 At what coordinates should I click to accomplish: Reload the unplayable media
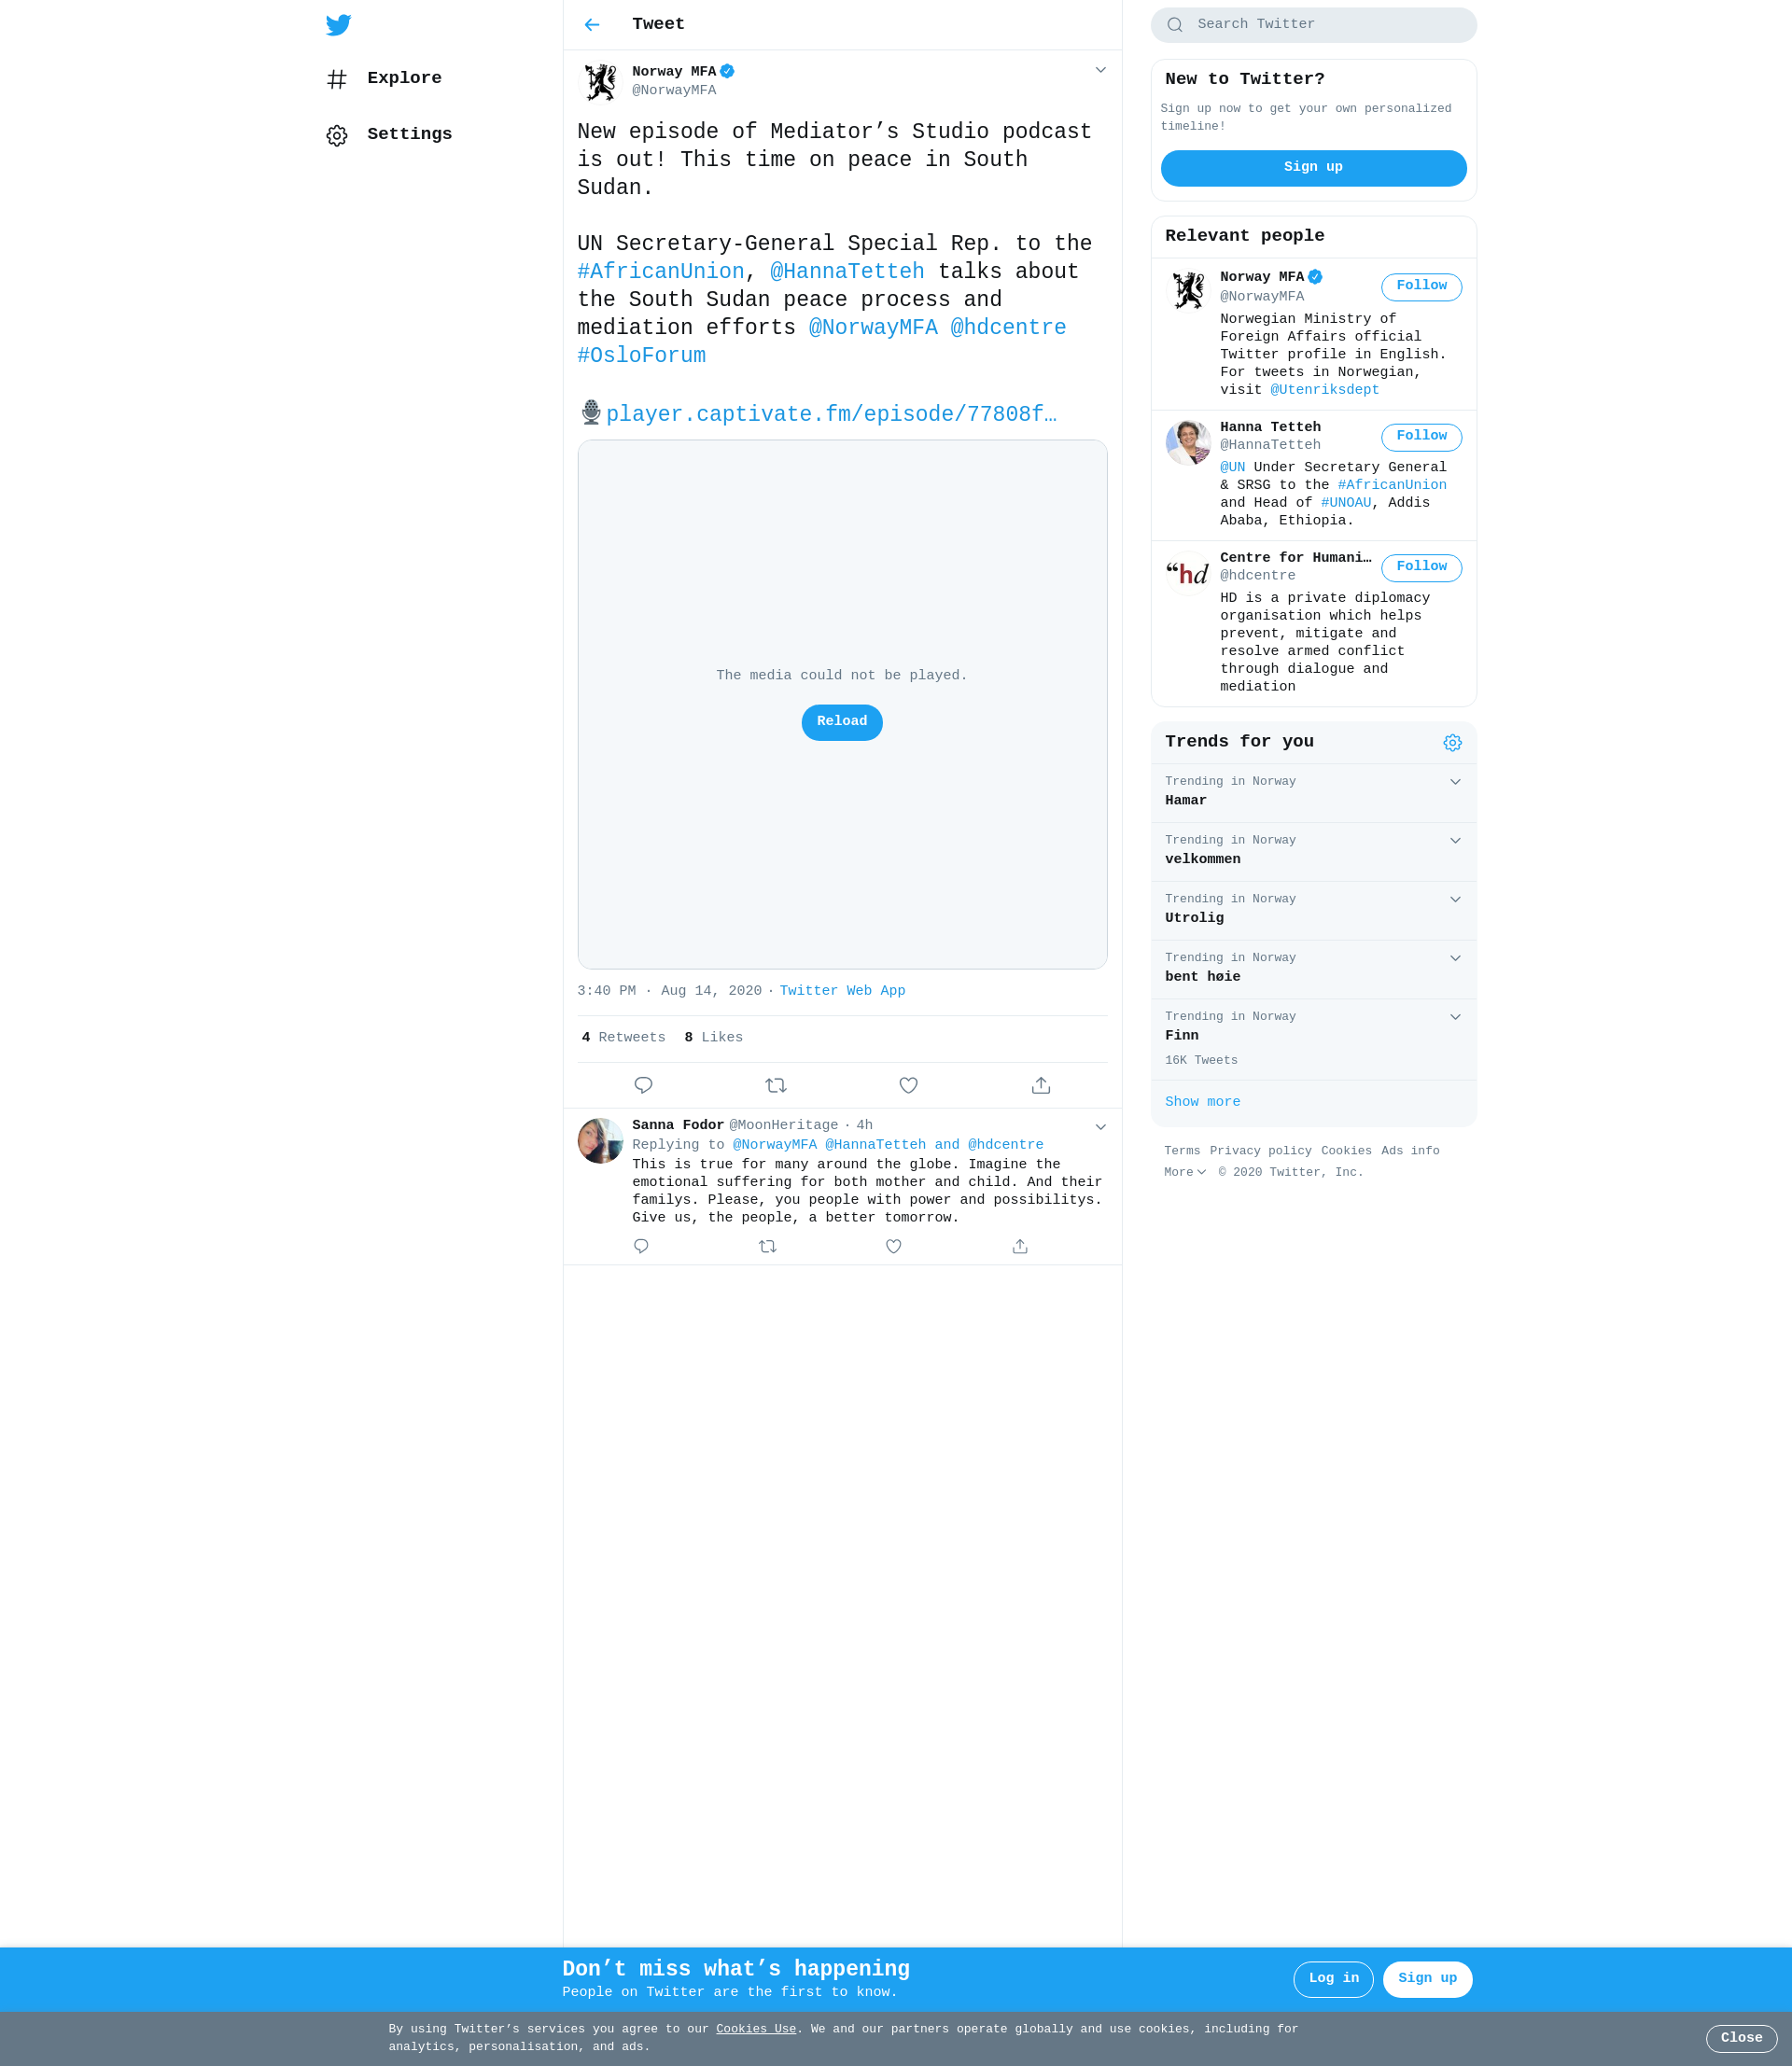(842, 722)
